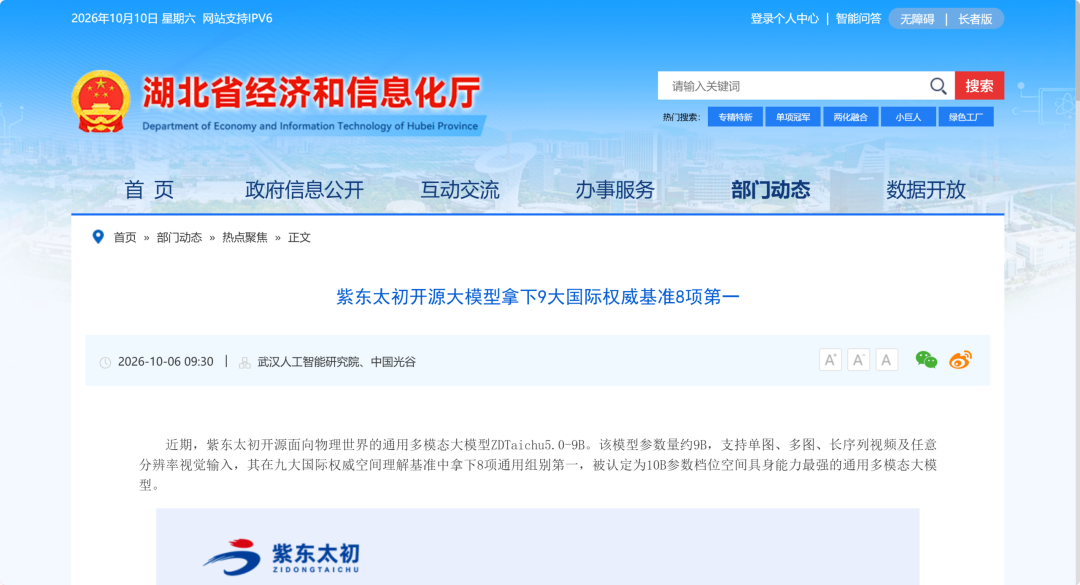Click the red 搜索 button

pyautogui.click(x=979, y=85)
